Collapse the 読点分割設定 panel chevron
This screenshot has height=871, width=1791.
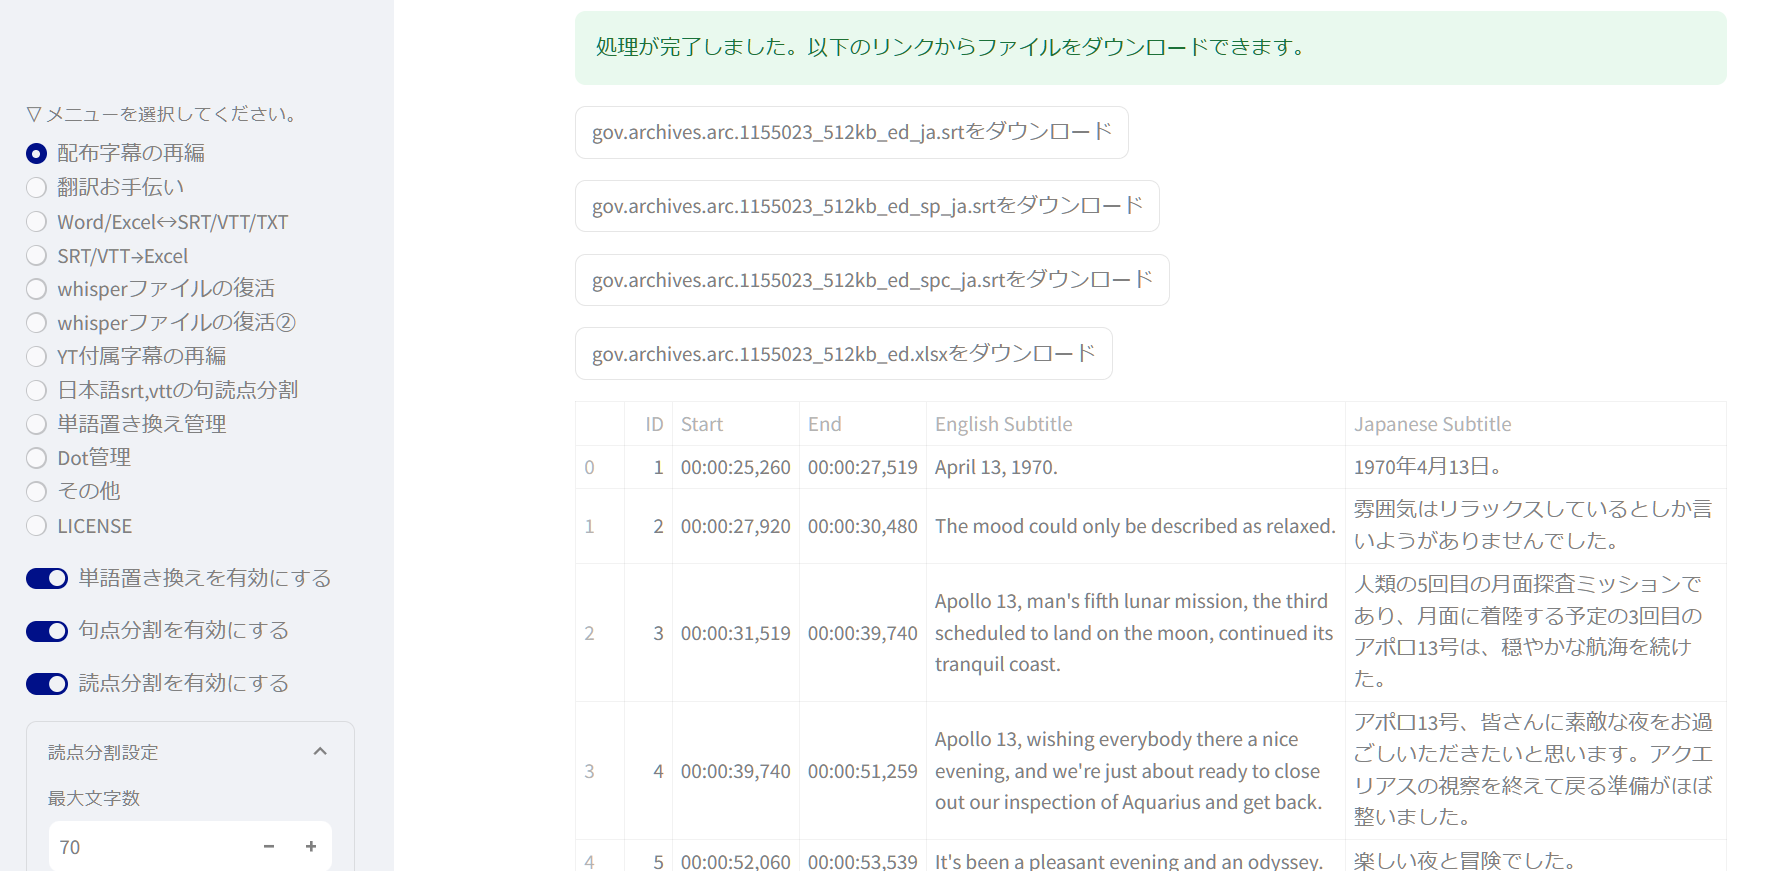point(320,752)
